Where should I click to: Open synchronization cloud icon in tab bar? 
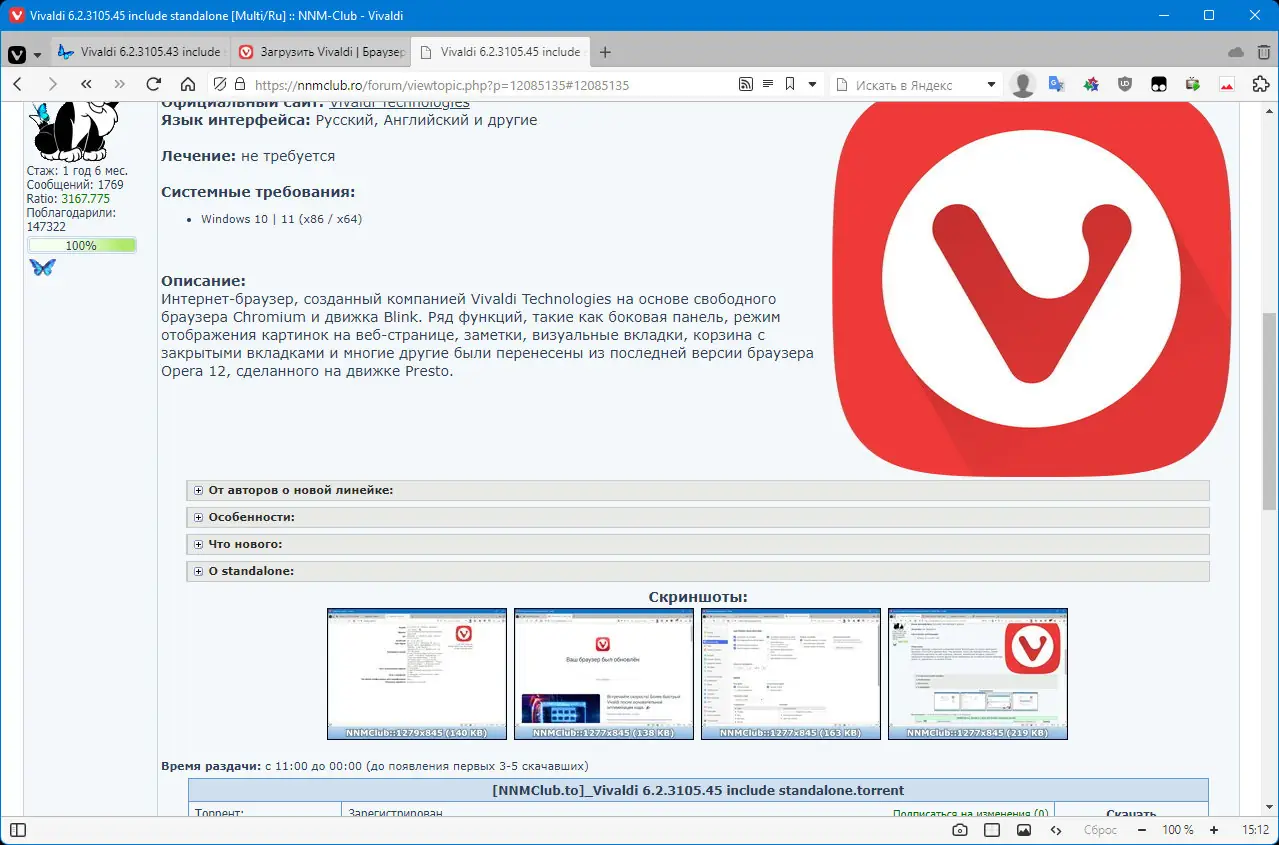[1235, 52]
